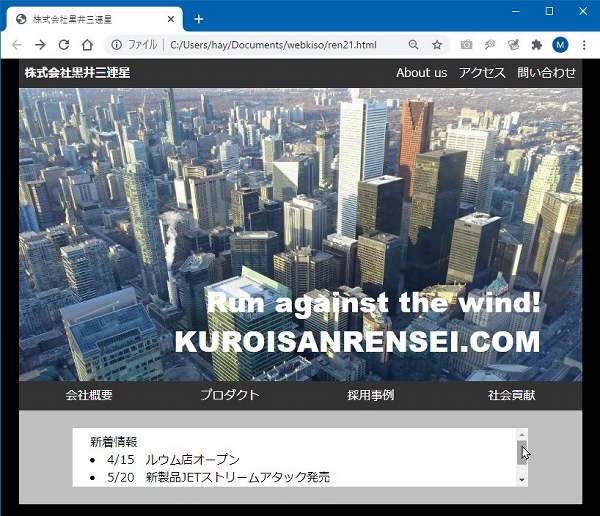Go to the プロダクト menu item
The width and height of the screenshot is (600, 516).
point(229,395)
